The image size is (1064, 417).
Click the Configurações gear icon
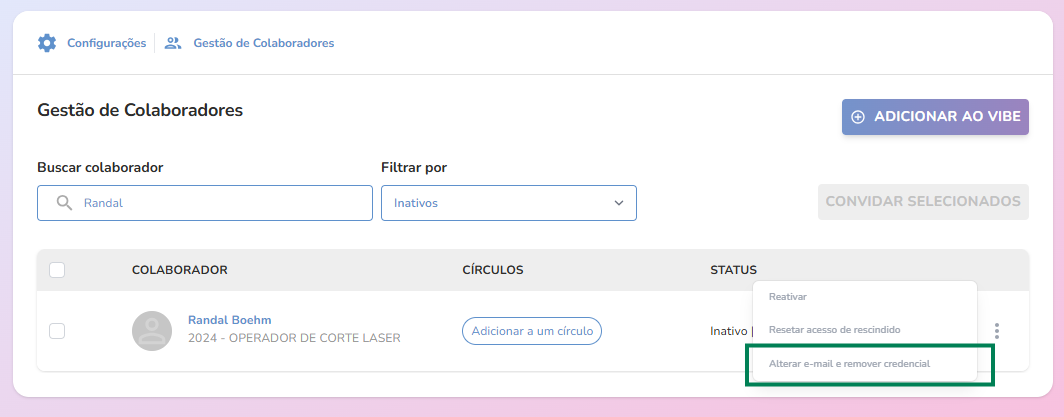pyautogui.click(x=47, y=43)
